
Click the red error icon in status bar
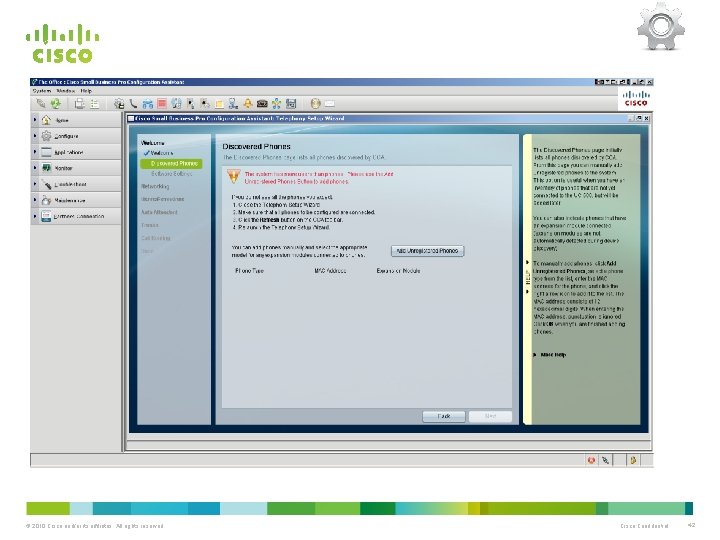pos(591,460)
